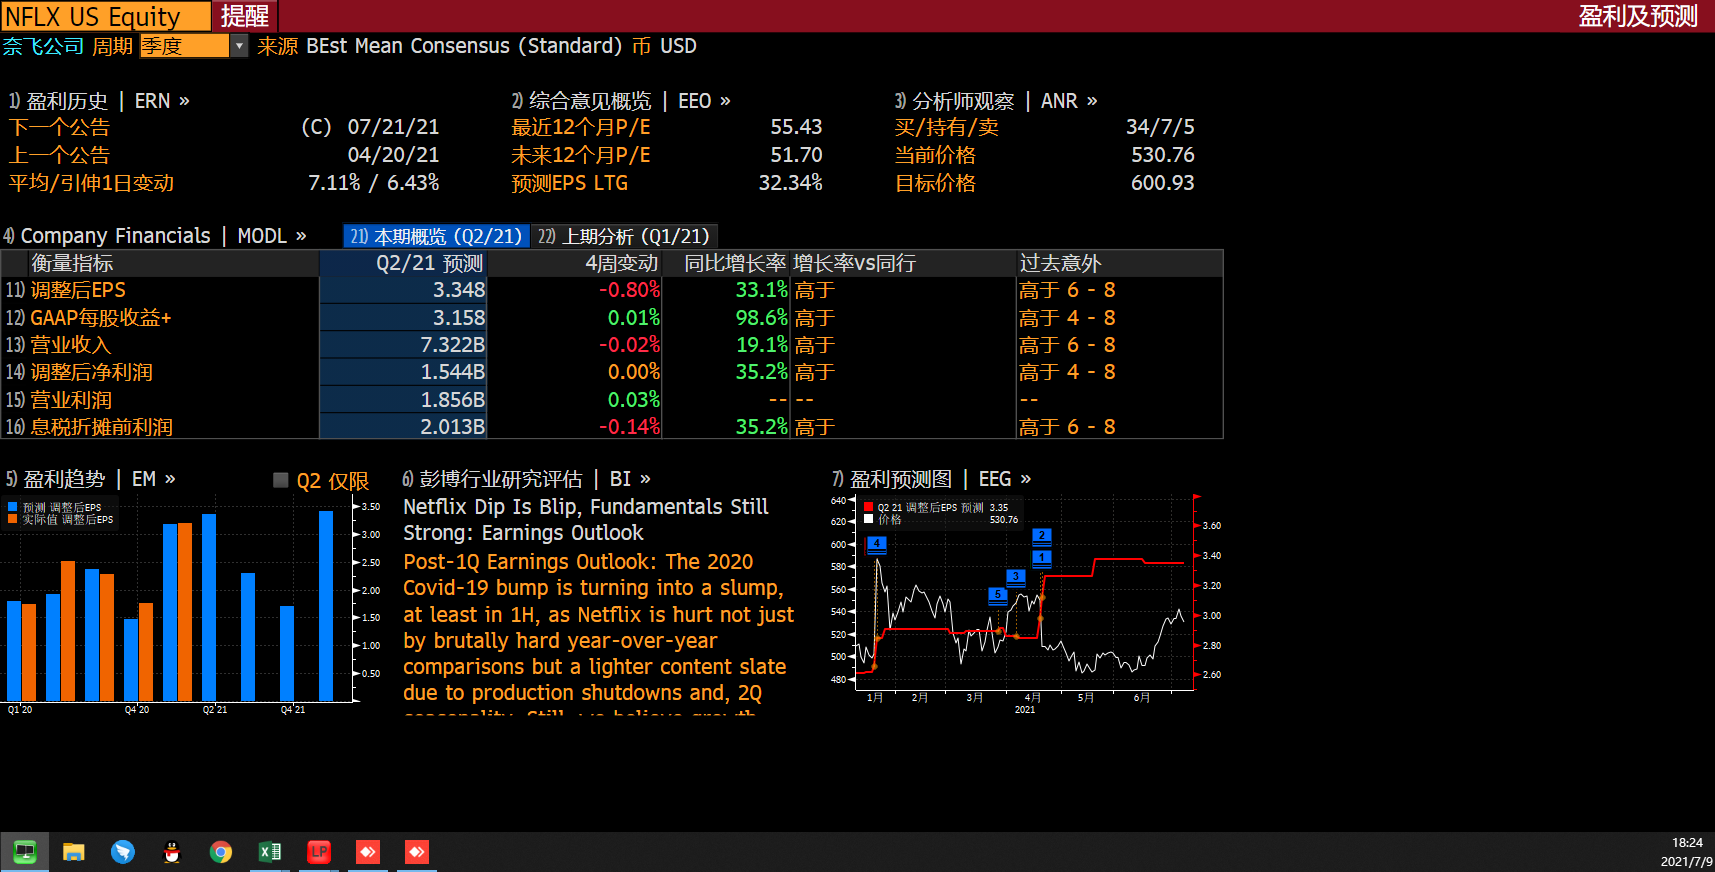Open 彭博行业研究评估 BI section
Screen dimensions: 1715x872
click(x=526, y=479)
